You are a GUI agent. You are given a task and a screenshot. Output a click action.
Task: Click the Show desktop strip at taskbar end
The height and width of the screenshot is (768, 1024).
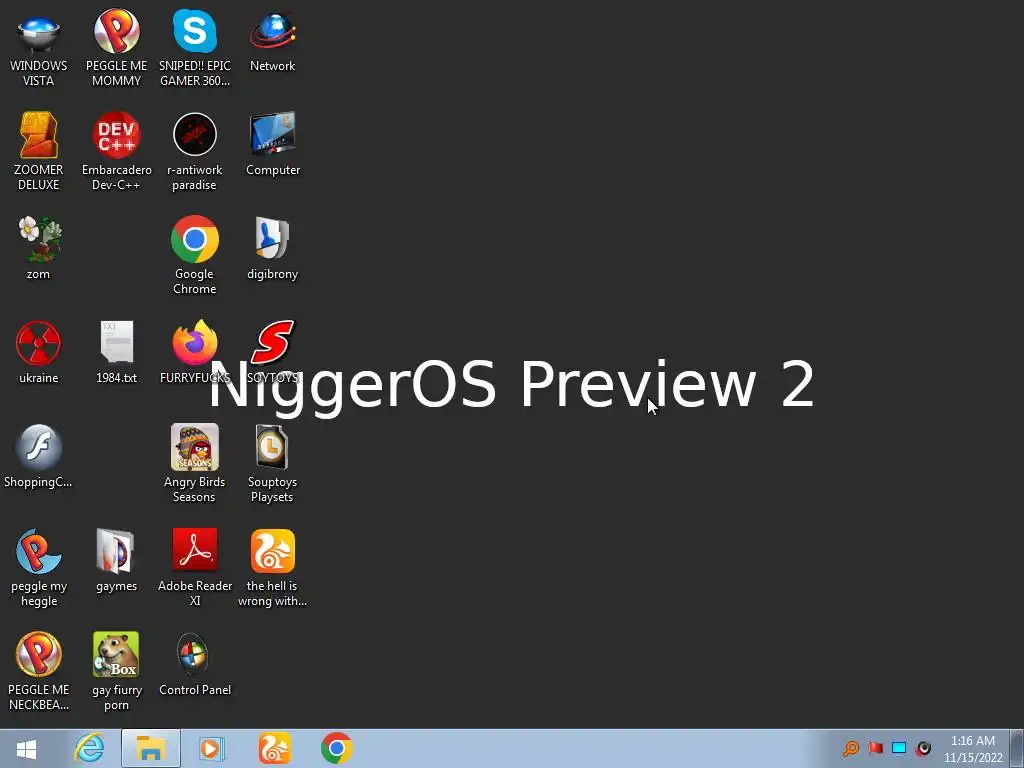[x=1016, y=748]
